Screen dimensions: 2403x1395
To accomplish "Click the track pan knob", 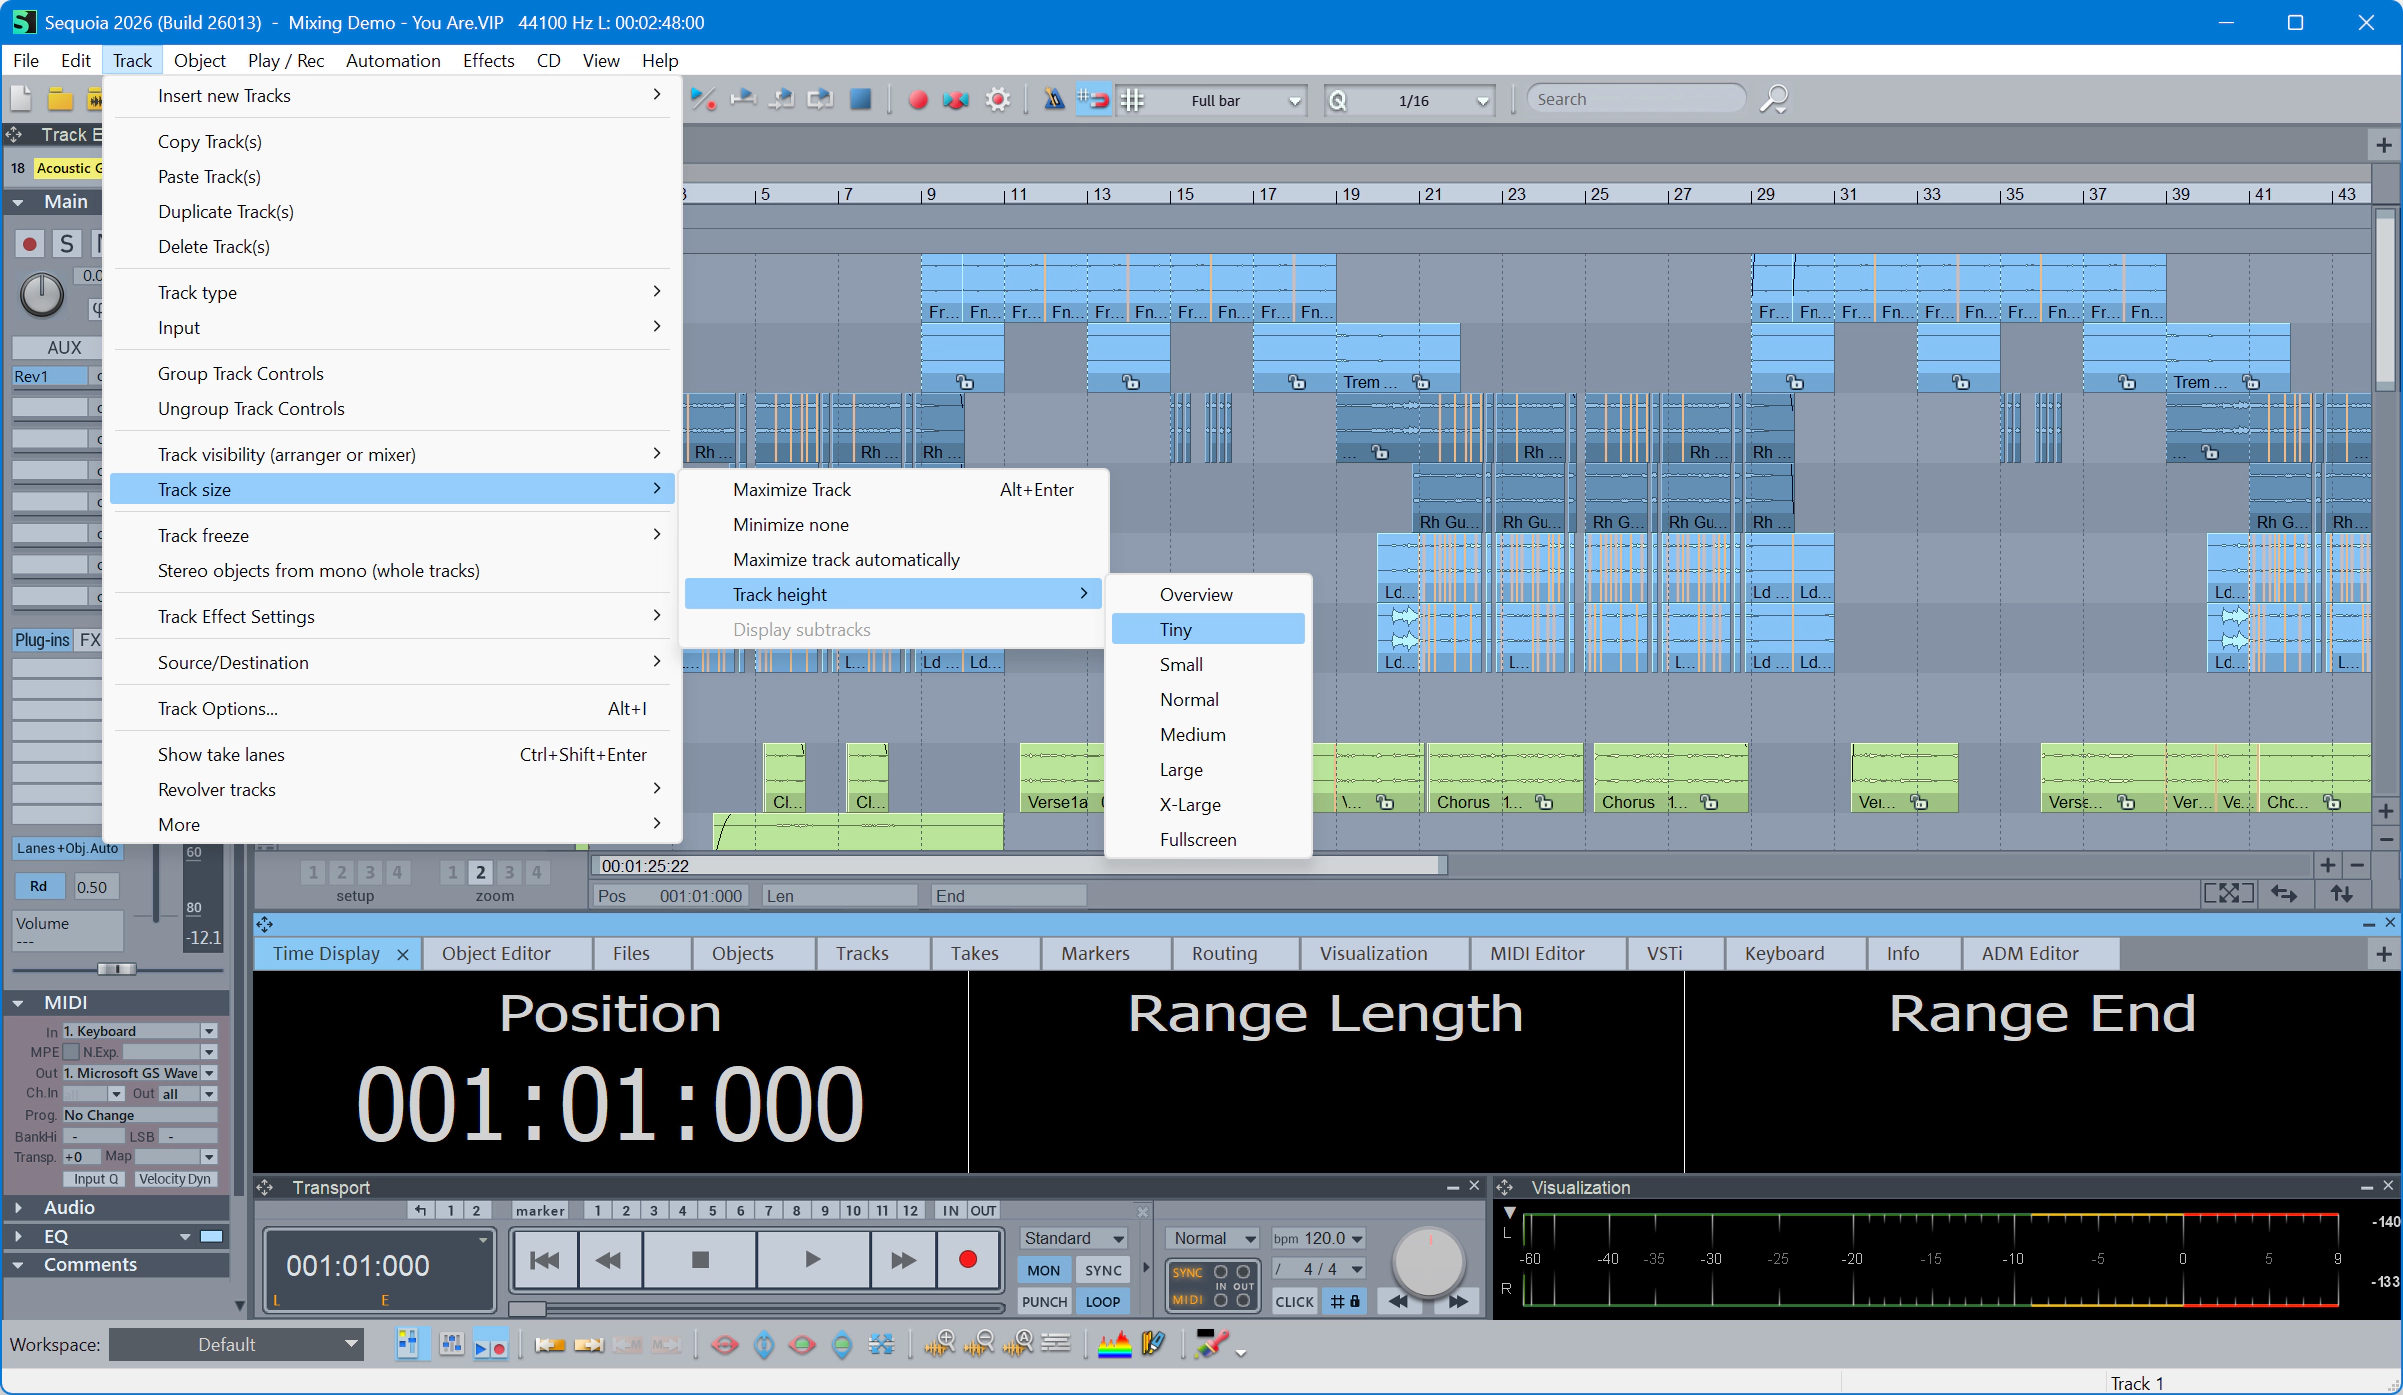I will click(42, 295).
